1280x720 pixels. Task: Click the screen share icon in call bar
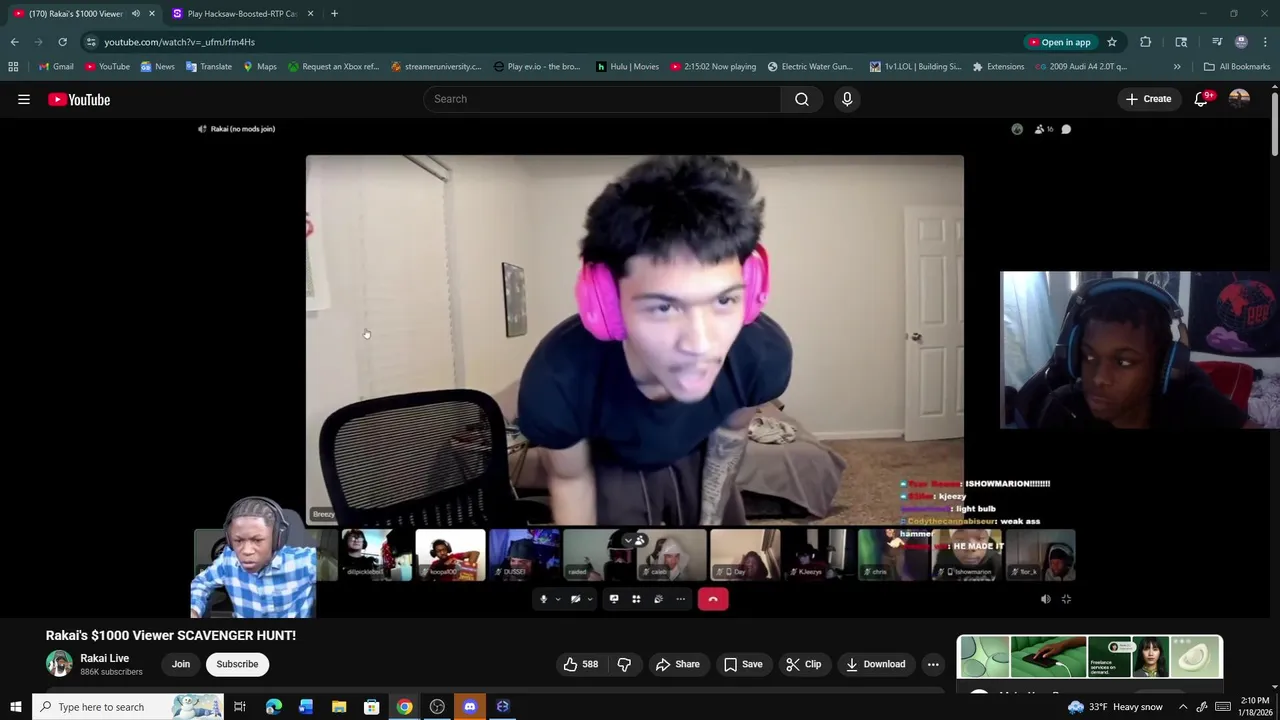(x=614, y=599)
